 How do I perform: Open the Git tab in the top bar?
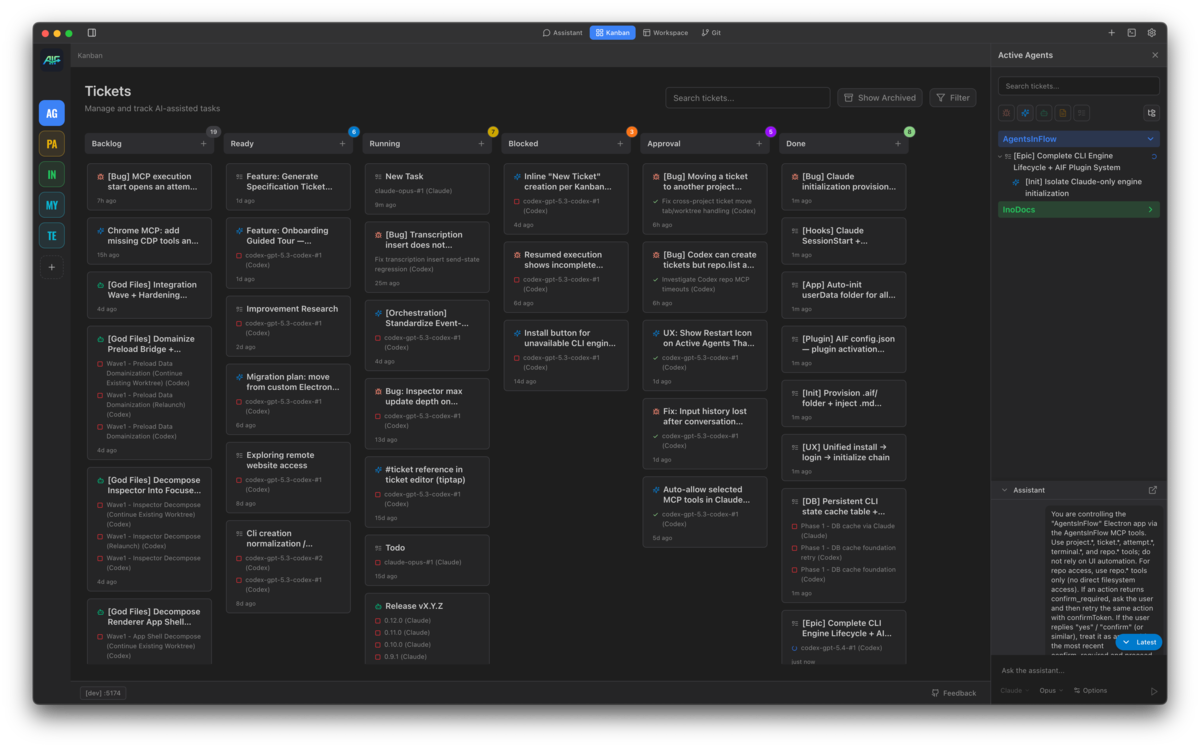(710, 32)
